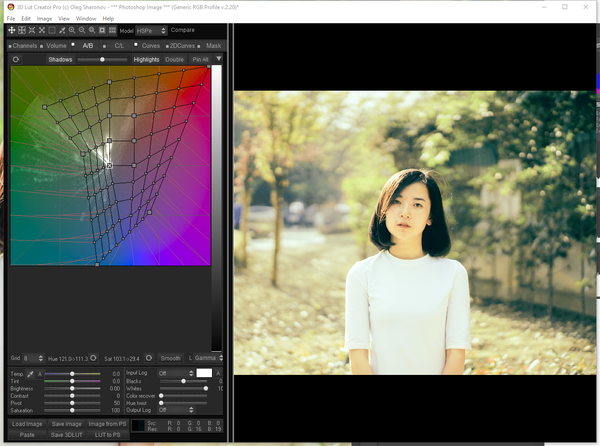Toggle the Shadows button

point(60,59)
